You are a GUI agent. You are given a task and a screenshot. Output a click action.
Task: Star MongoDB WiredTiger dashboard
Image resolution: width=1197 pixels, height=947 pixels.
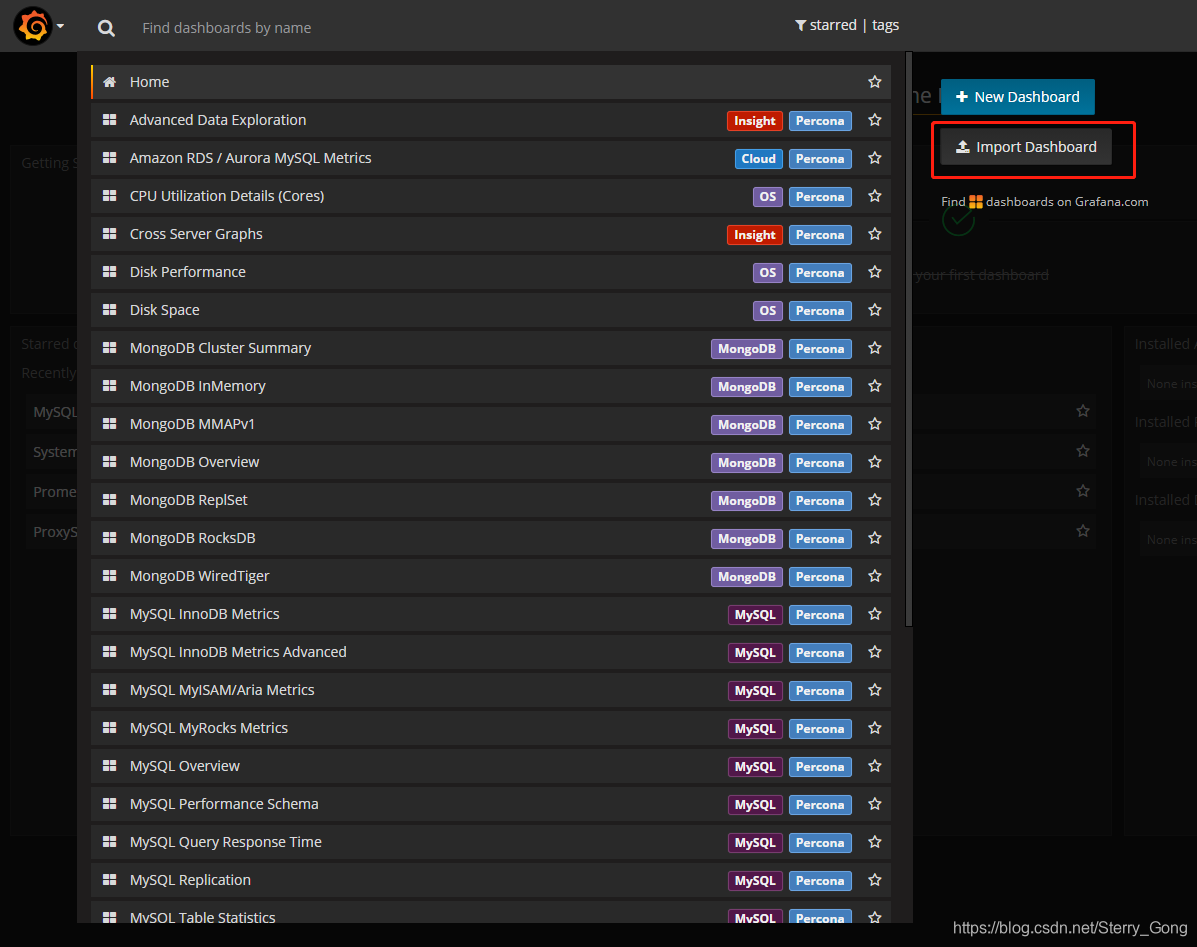(x=875, y=576)
